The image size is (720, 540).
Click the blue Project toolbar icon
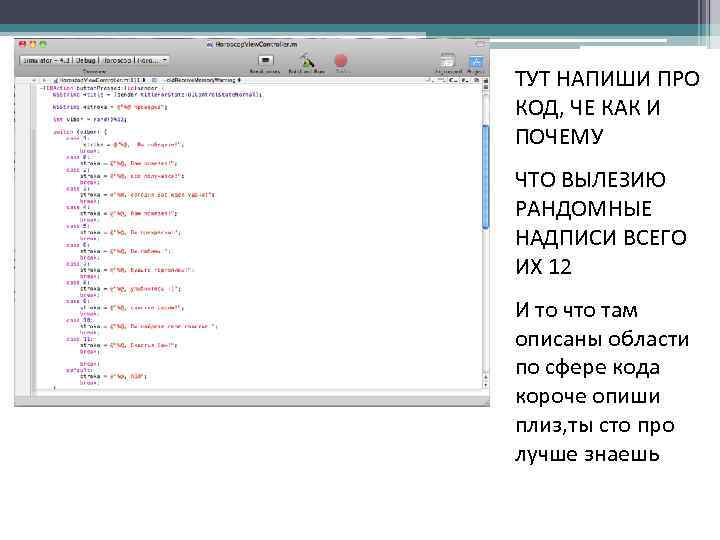pyautogui.click(x=476, y=62)
